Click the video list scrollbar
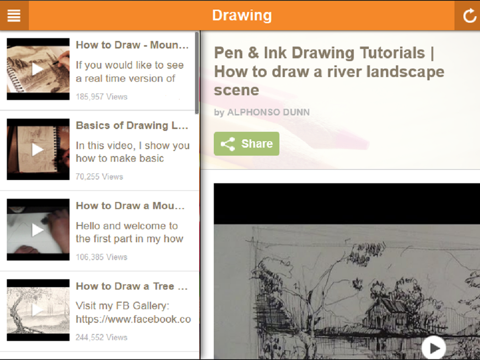Image resolution: width=480 pixels, height=360 pixels. (197, 73)
